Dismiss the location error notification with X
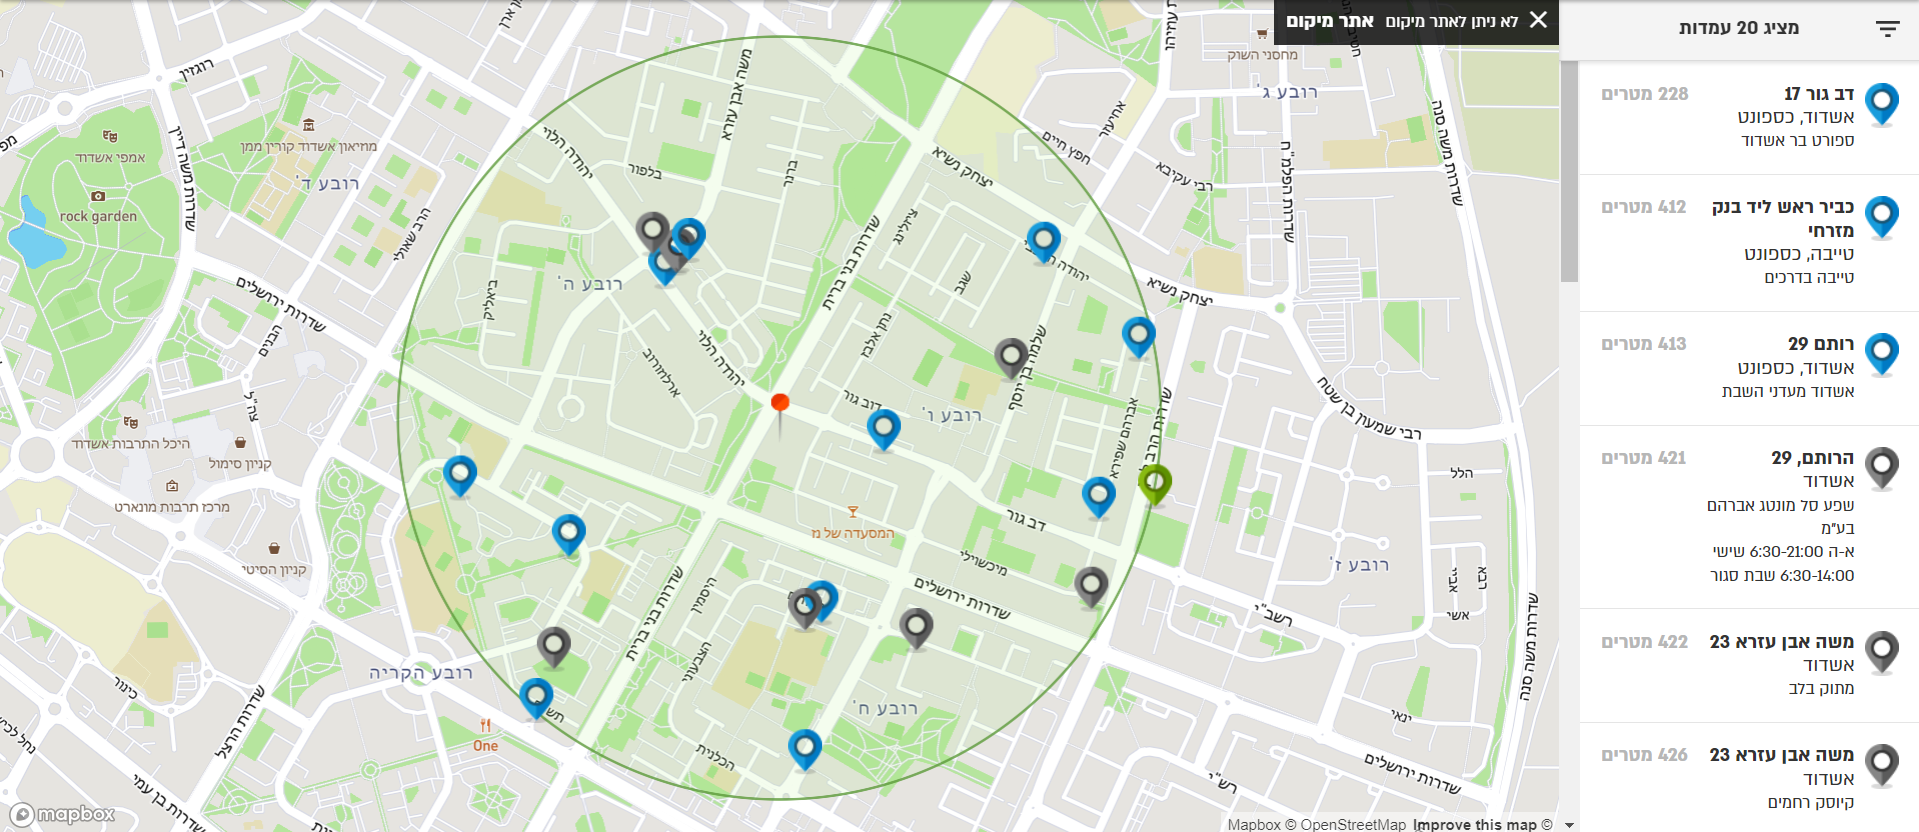Screen dimensions: 1919x832 [x=1538, y=20]
